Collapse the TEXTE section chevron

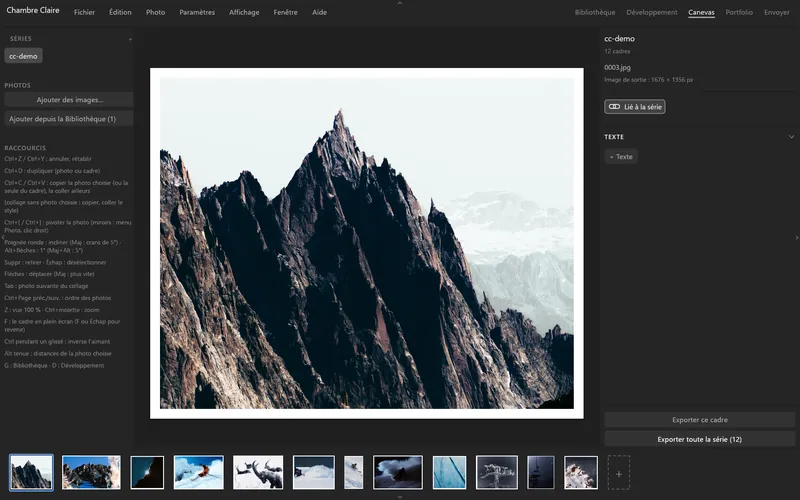click(x=791, y=137)
